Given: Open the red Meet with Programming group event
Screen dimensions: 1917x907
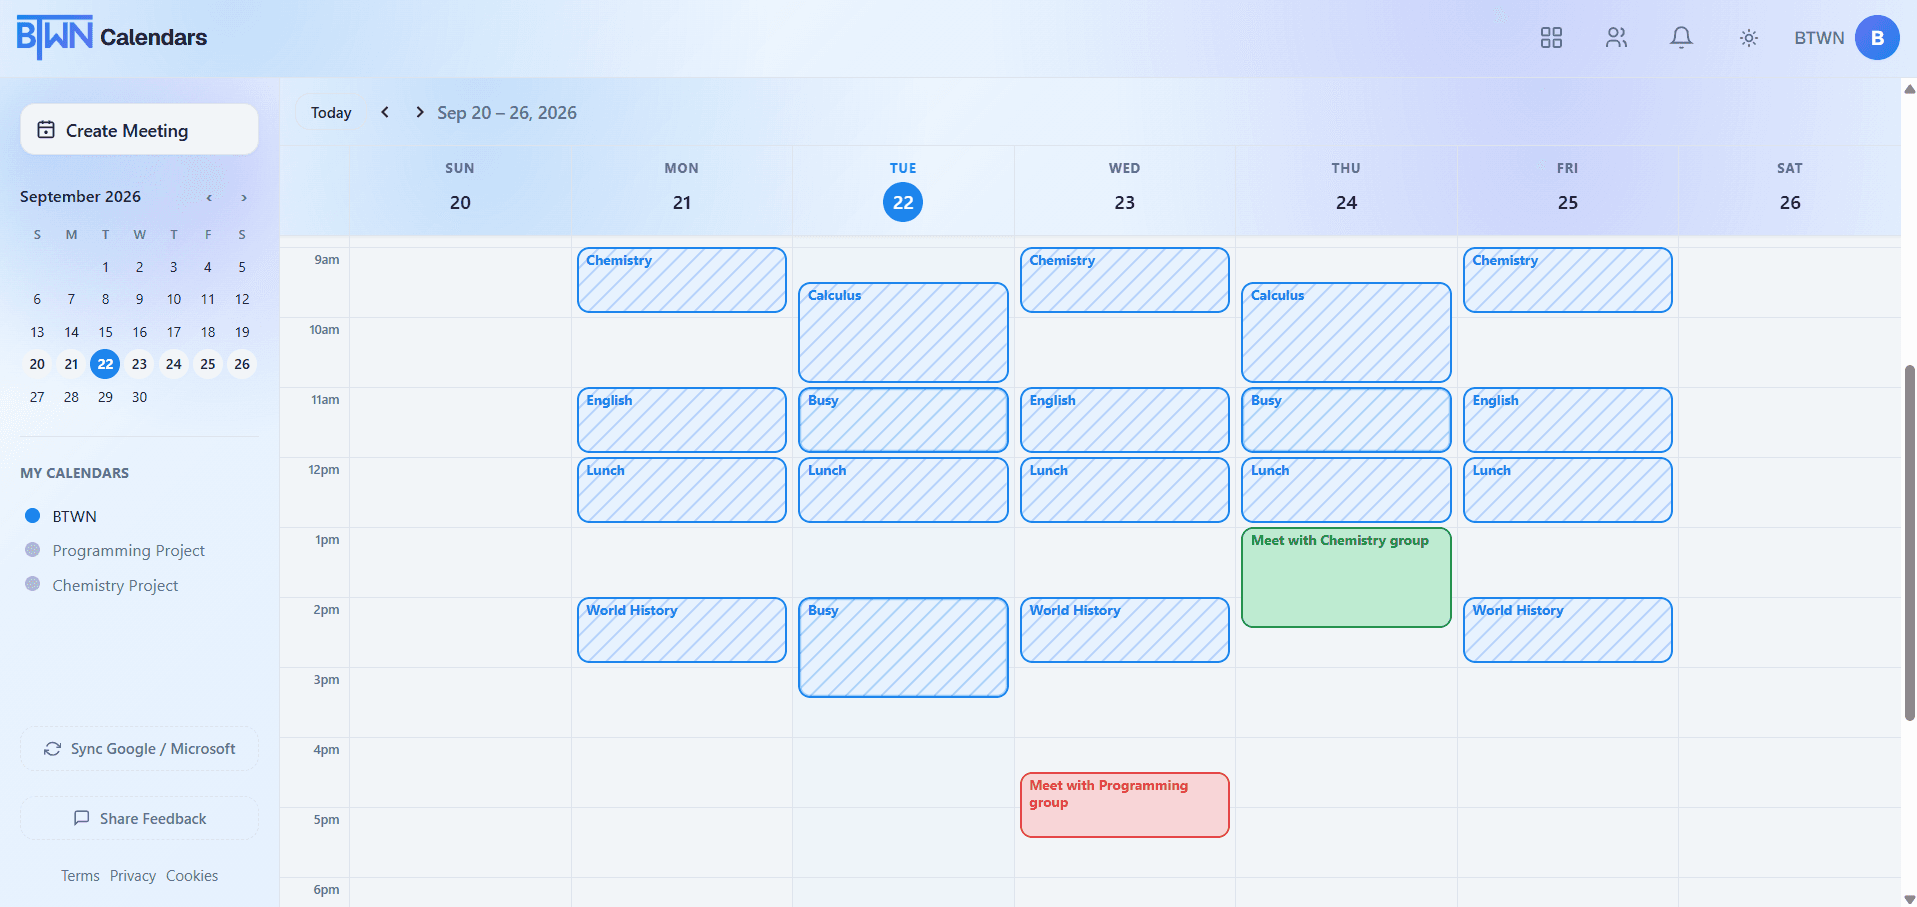Looking at the screenshot, I should click(1125, 805).
